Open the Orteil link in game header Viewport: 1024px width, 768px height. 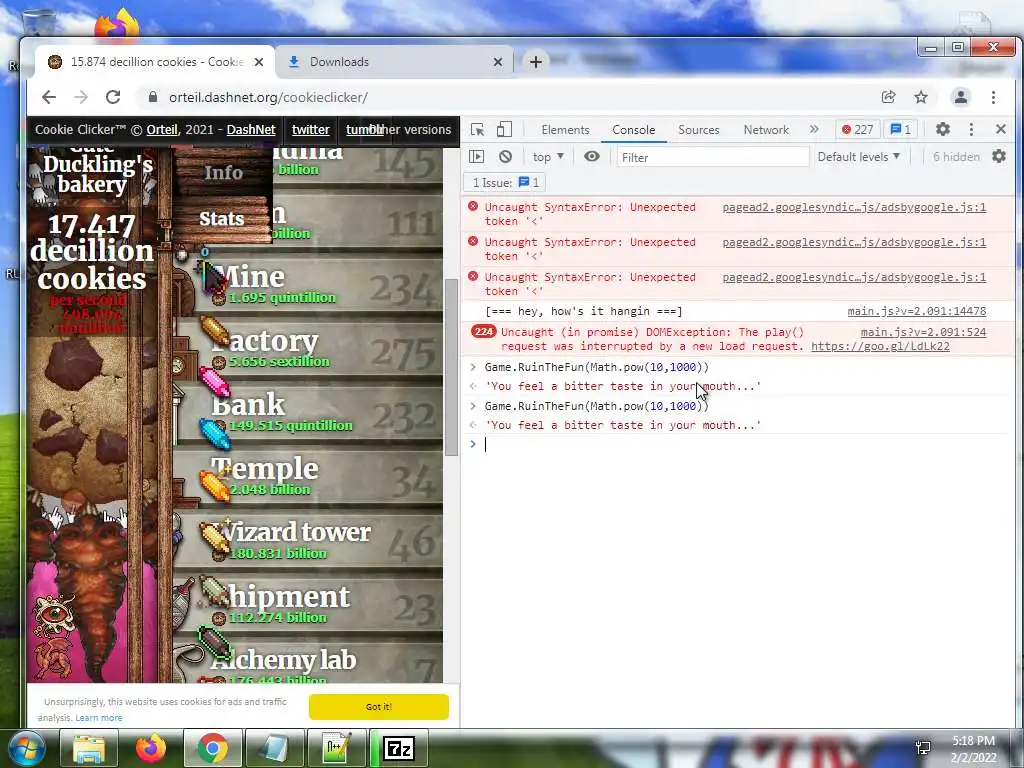(x=161, y=129)
